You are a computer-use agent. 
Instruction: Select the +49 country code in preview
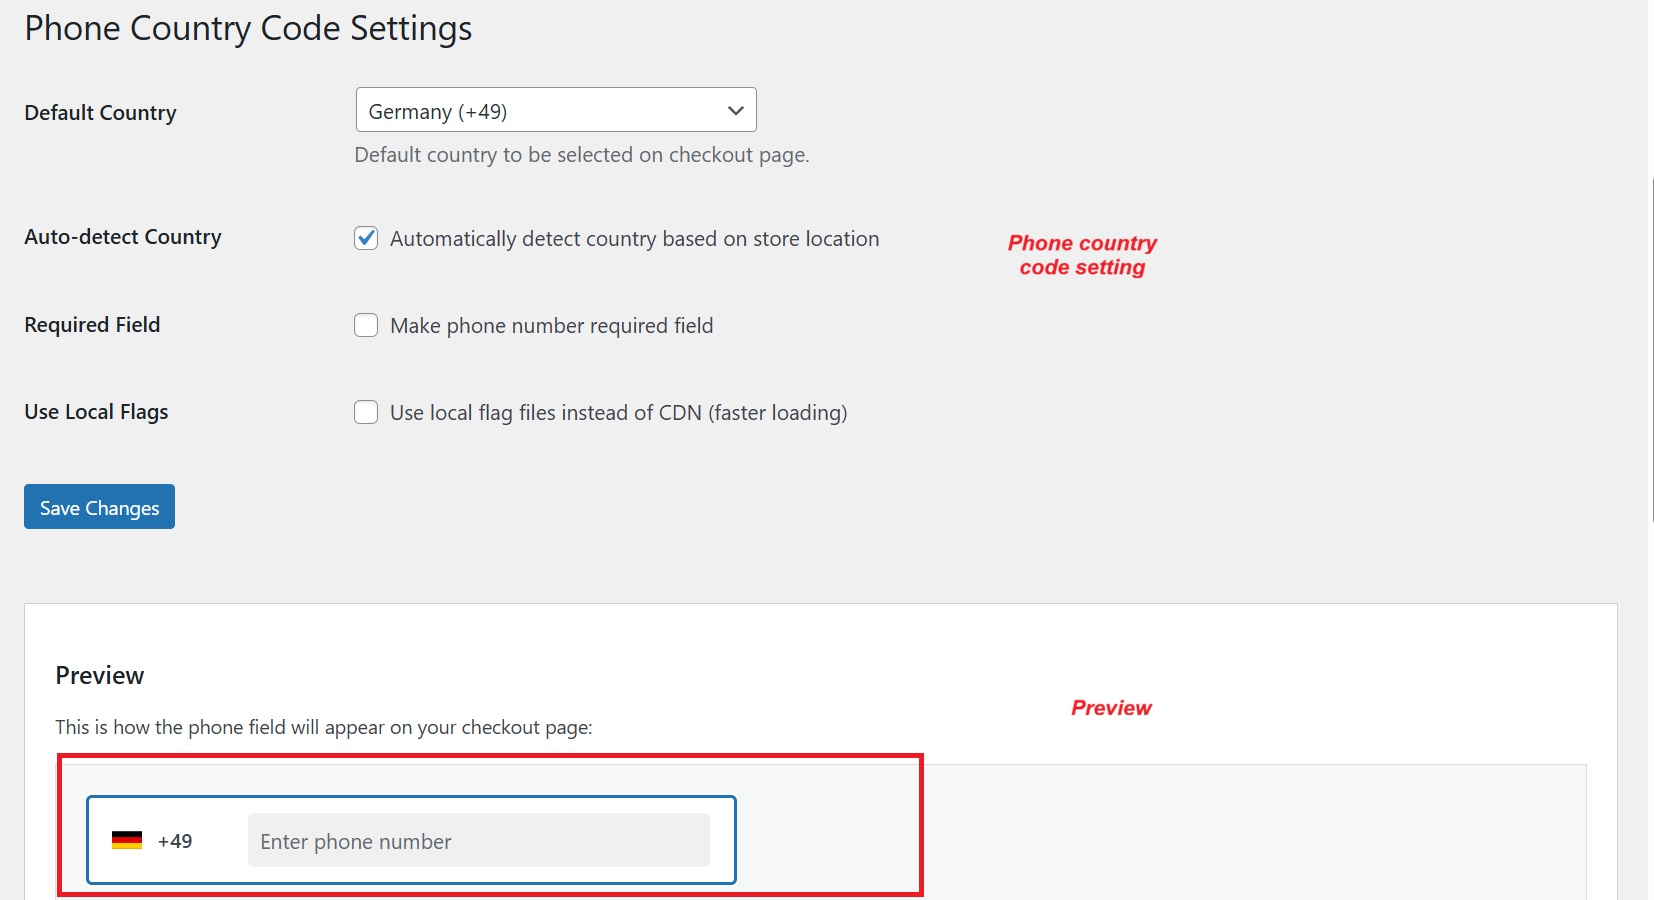point(175,841)
